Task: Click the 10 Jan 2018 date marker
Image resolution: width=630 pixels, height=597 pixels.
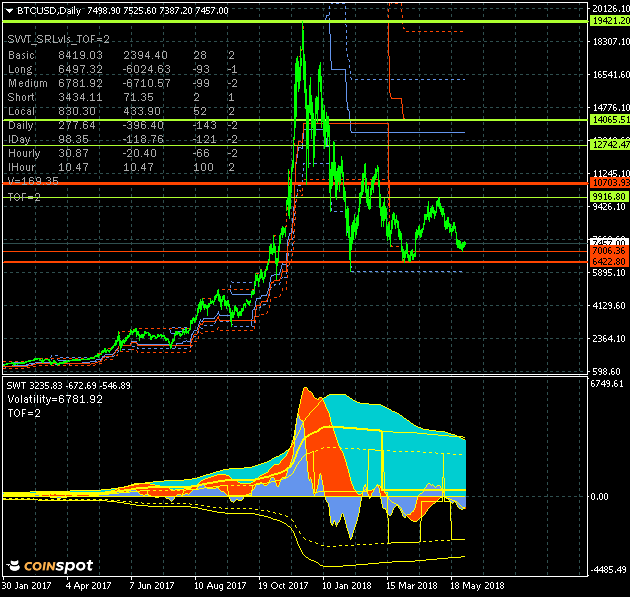Action: click(345, 586)
